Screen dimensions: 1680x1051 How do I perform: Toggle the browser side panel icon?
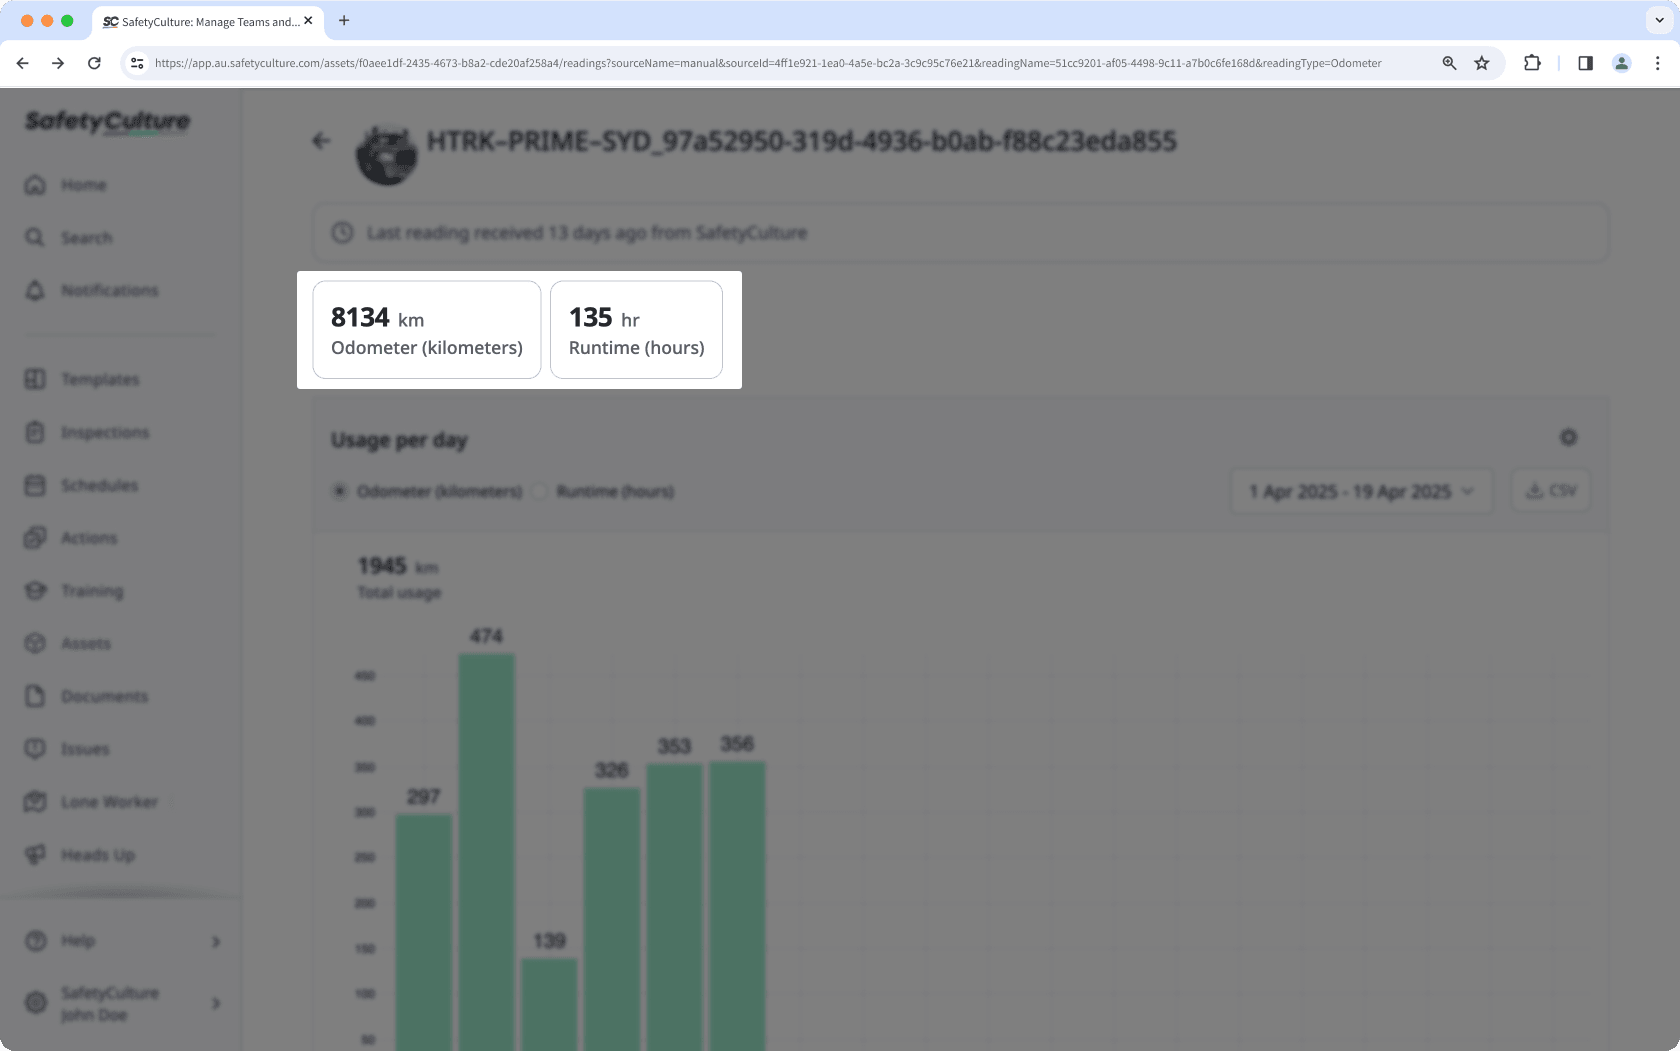[x=1585, y=63]
